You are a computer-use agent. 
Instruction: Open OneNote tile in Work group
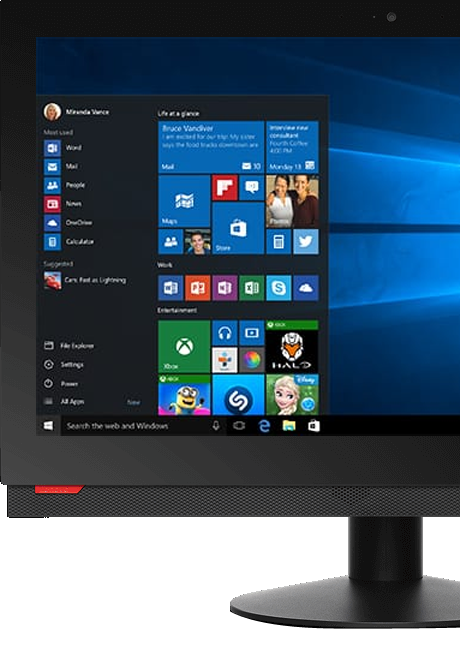(225, 287)
